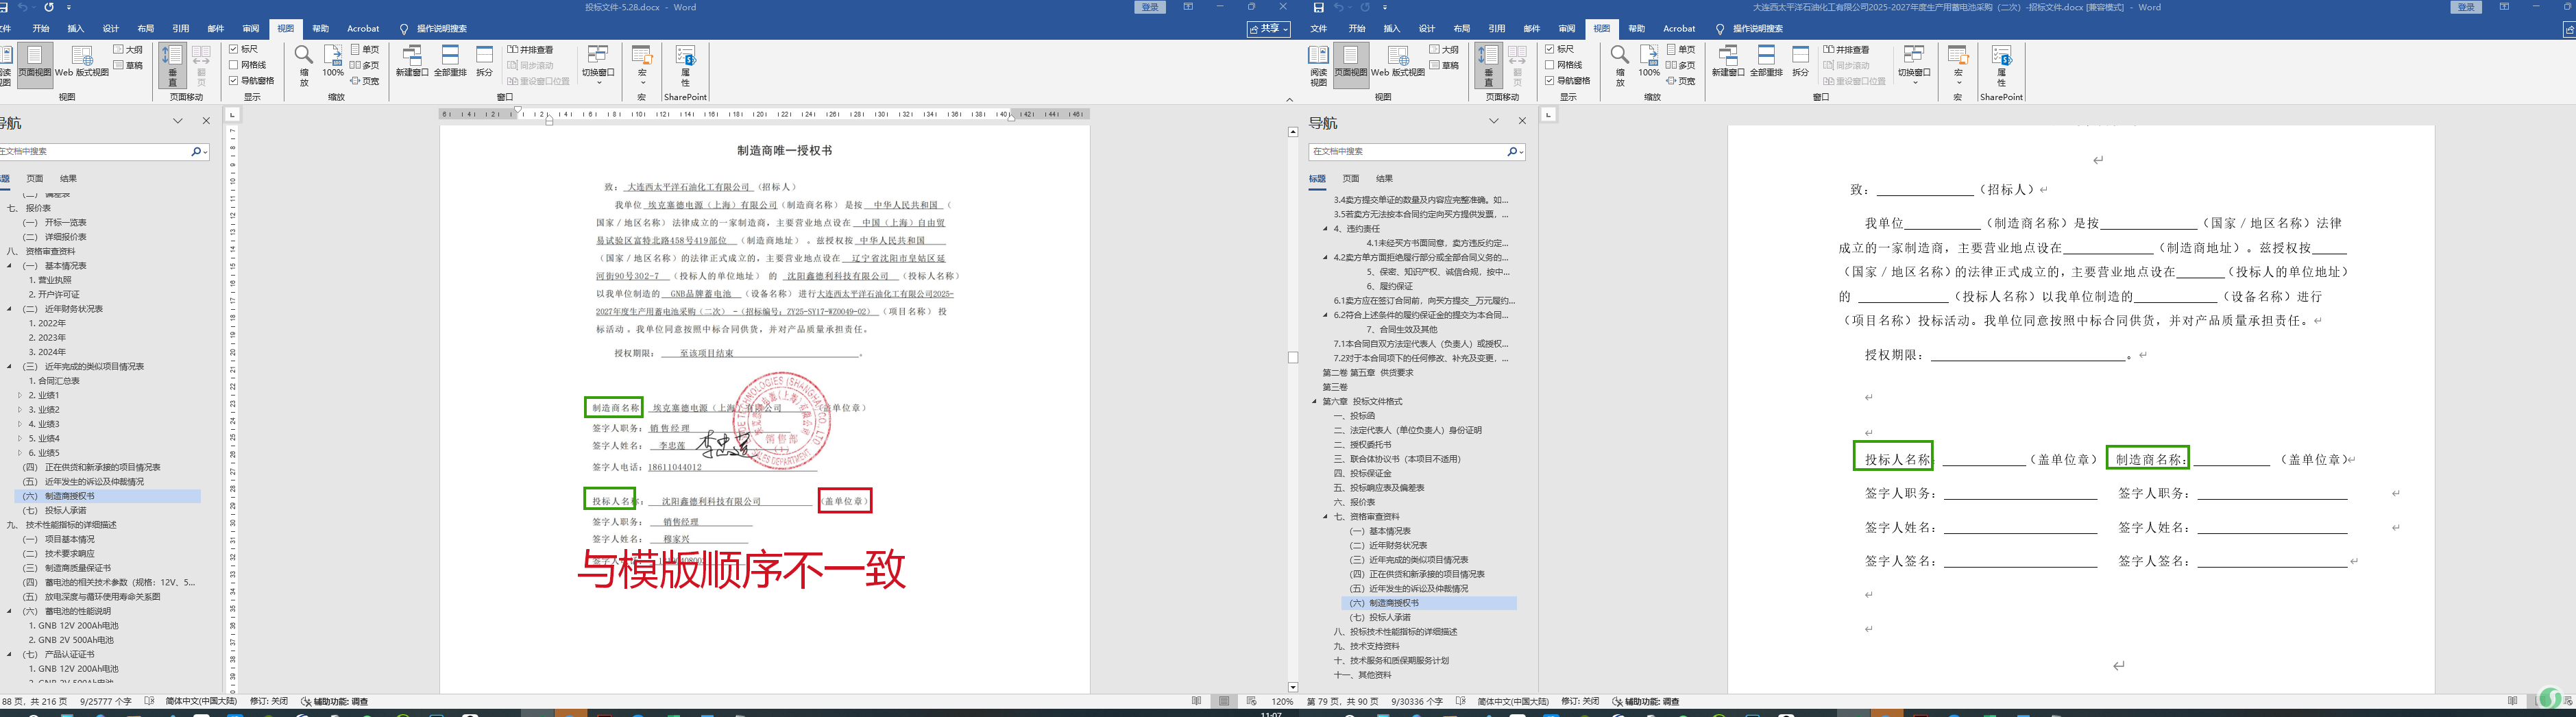Select '1. 营业执照' in left navigation pane

click(x=50, y=281)
